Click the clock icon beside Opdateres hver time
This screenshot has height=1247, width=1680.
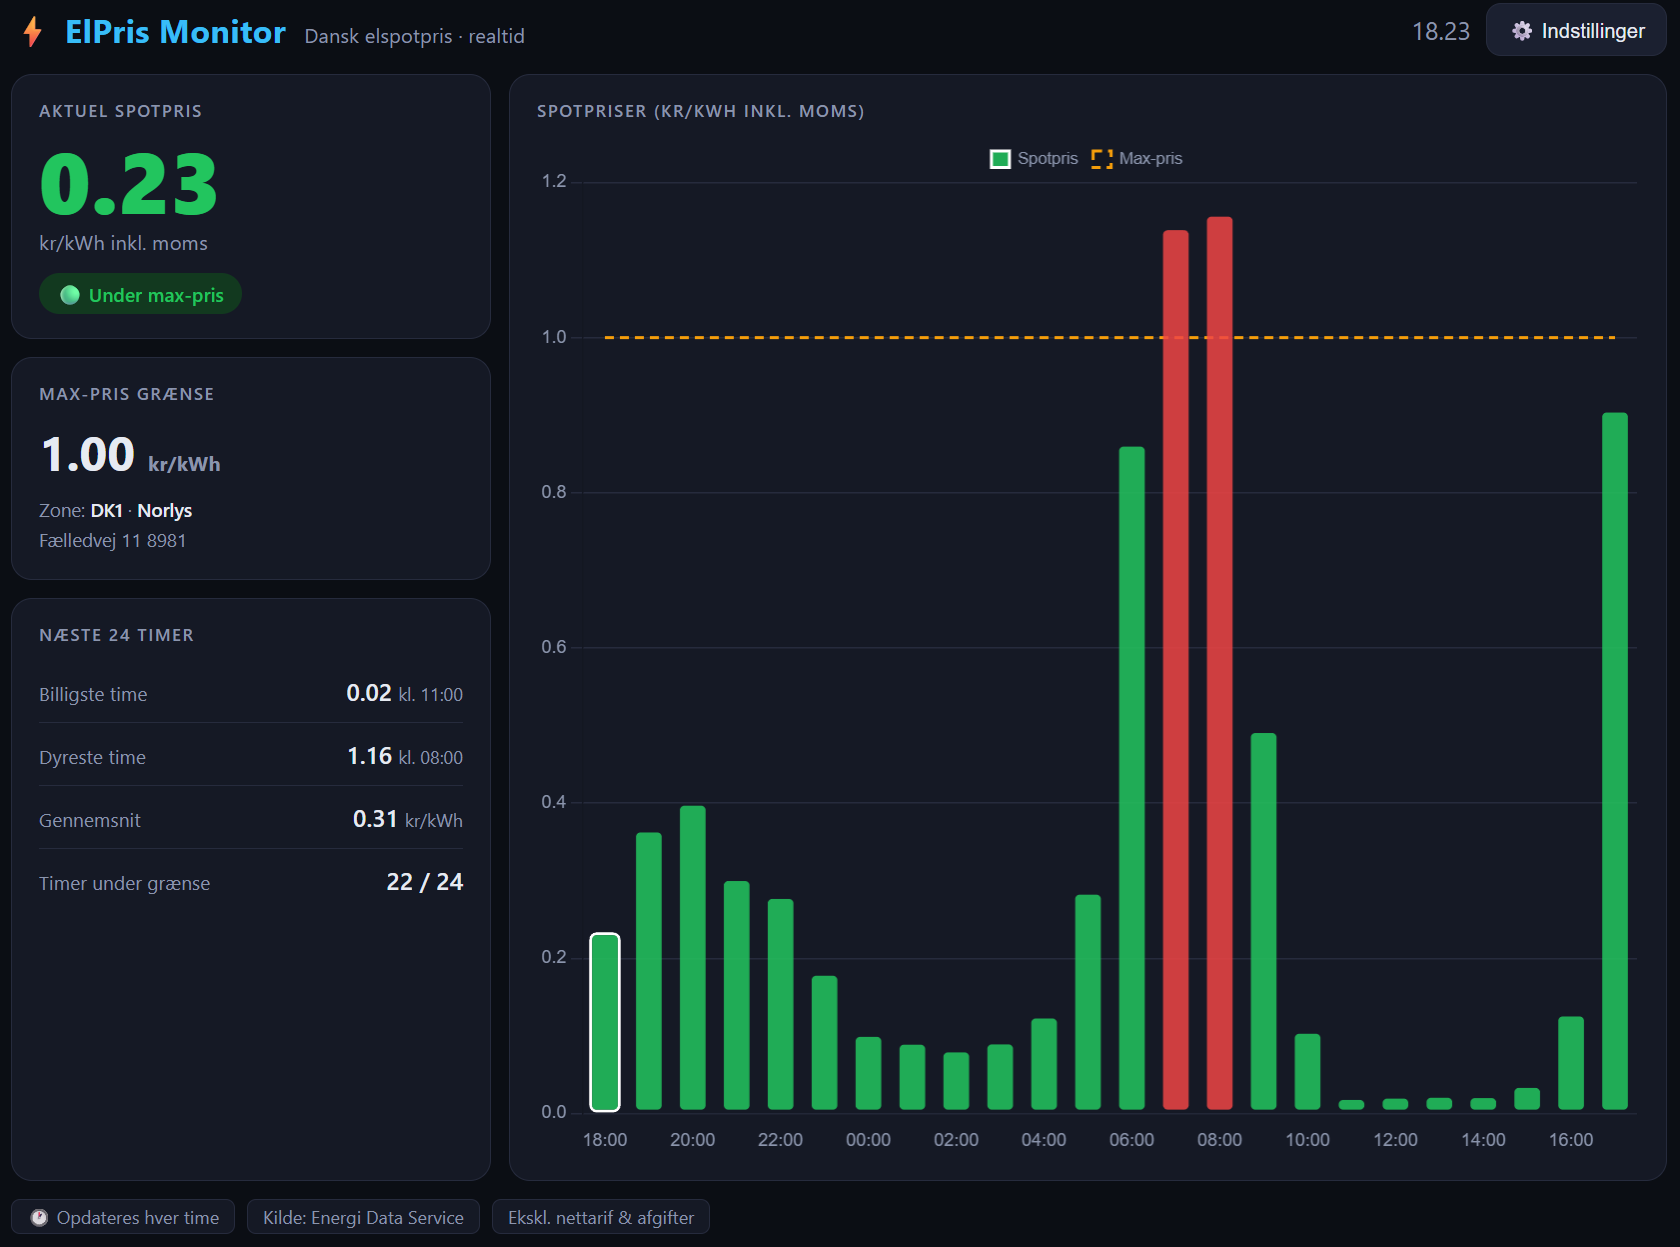pos(39,1217)
